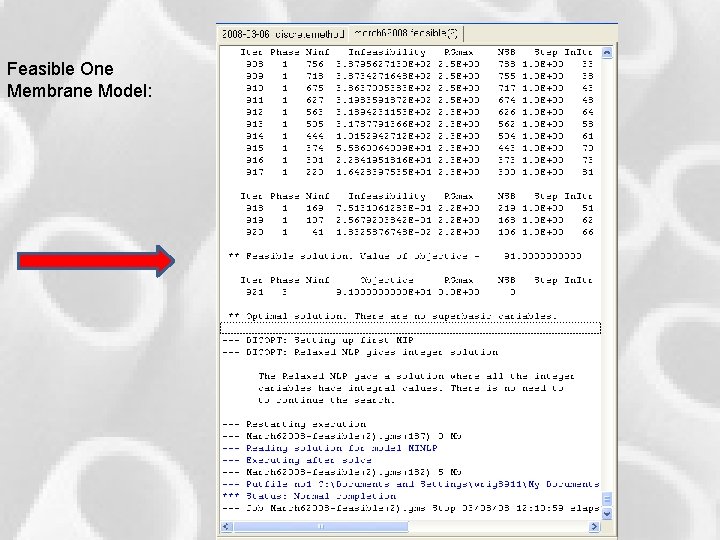Select the march62008-feasible(2) log tab
720x540 pixels.
406,33
